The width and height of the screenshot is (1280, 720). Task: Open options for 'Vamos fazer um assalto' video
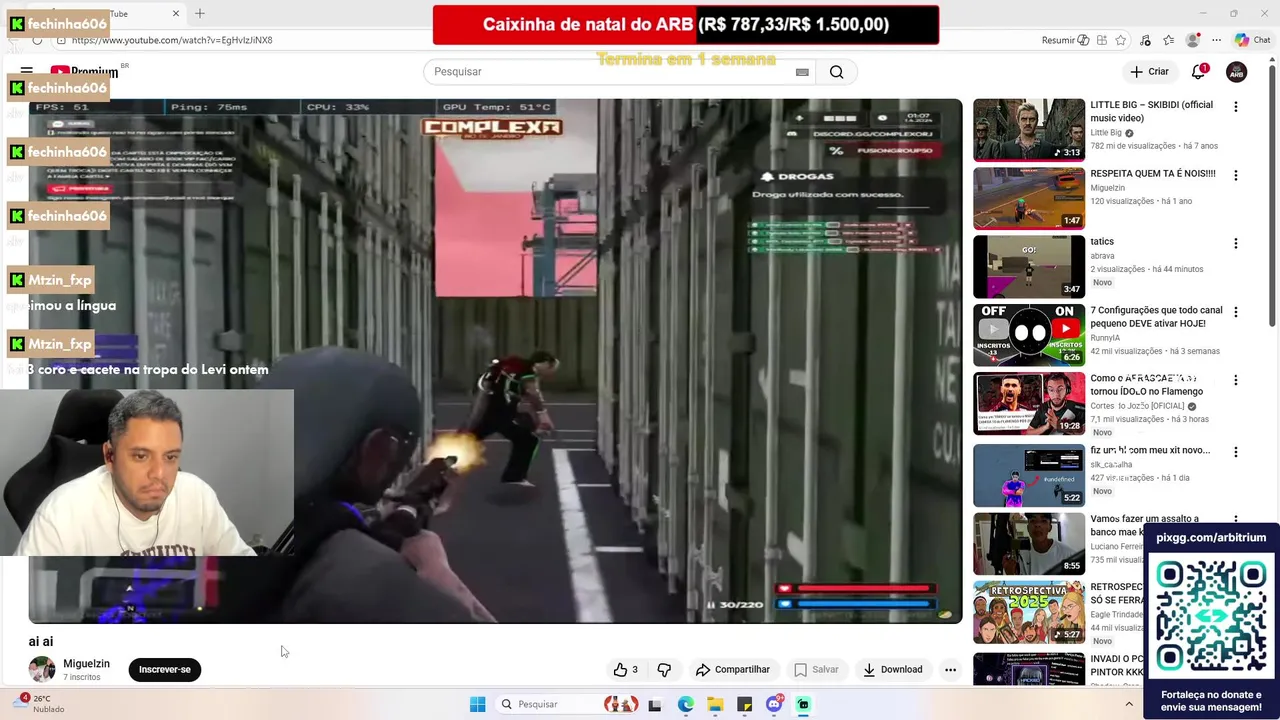(x=1235, y=520)
